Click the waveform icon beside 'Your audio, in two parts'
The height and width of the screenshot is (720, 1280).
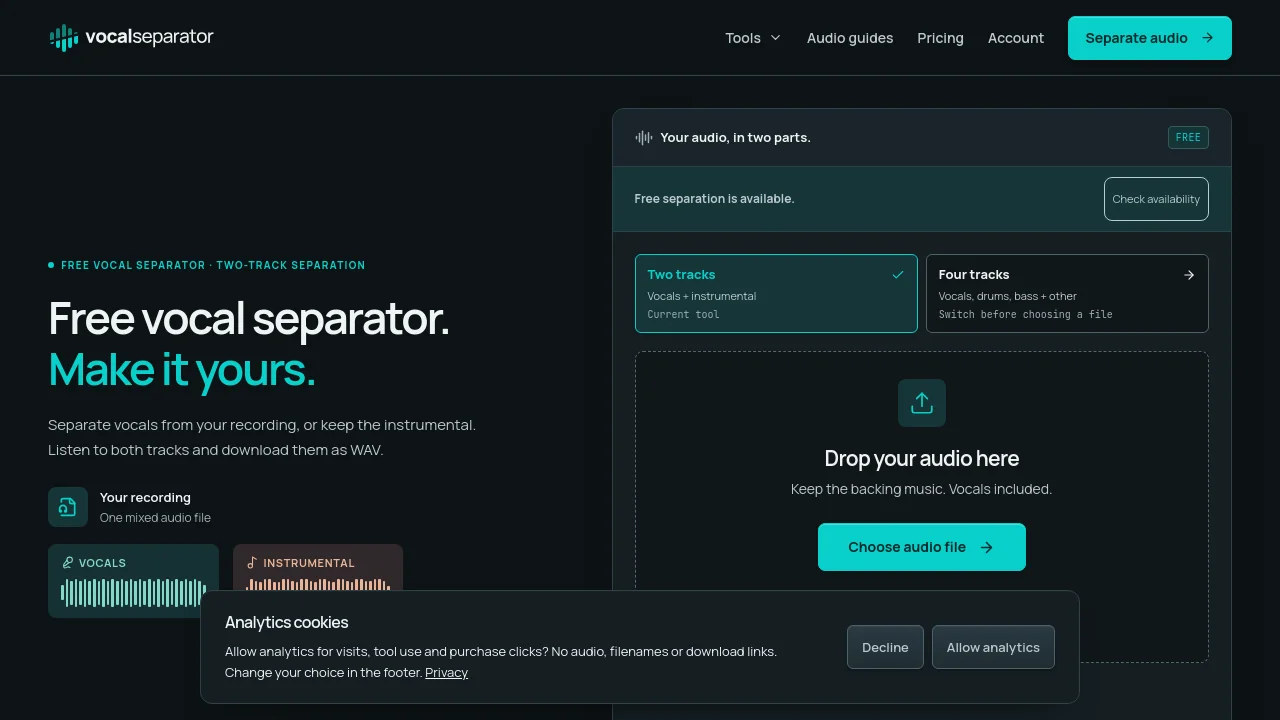644,138
